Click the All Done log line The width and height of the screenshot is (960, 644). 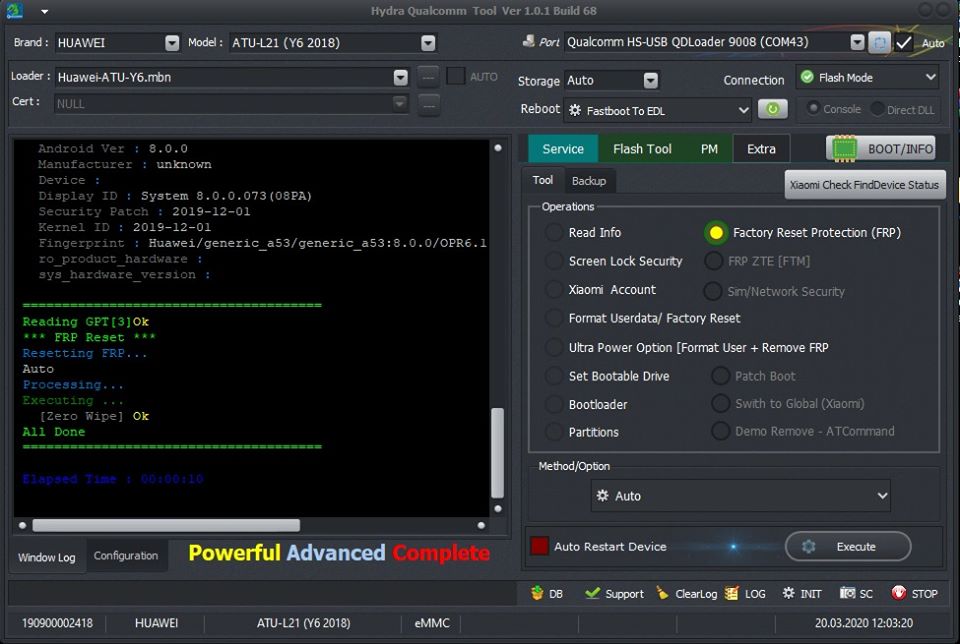coord(54,432)
